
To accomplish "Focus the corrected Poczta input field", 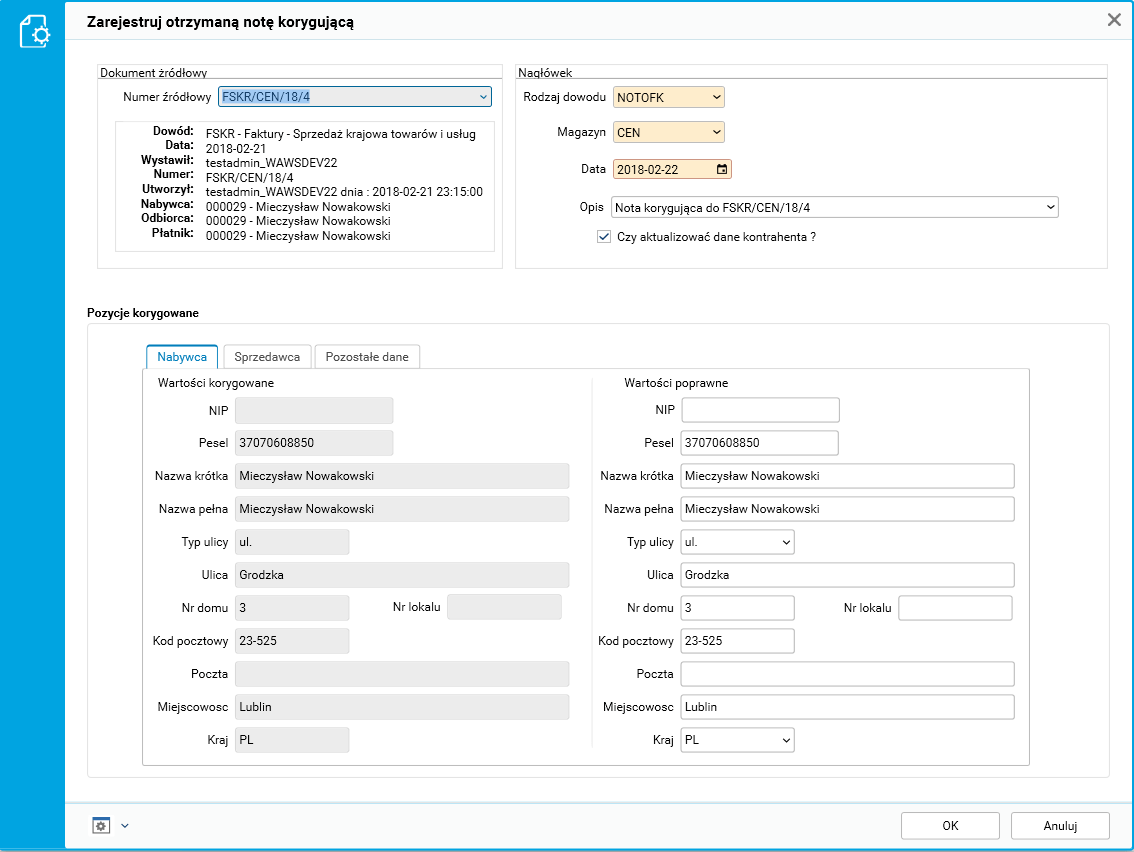I will click(x=847, y=674).
